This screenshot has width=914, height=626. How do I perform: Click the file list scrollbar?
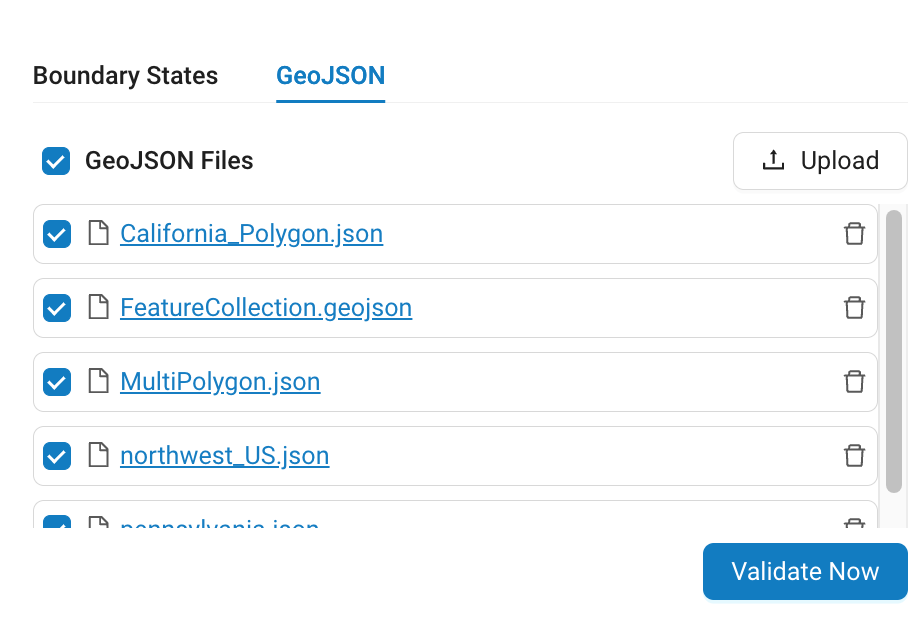click(x=893, y=350)
